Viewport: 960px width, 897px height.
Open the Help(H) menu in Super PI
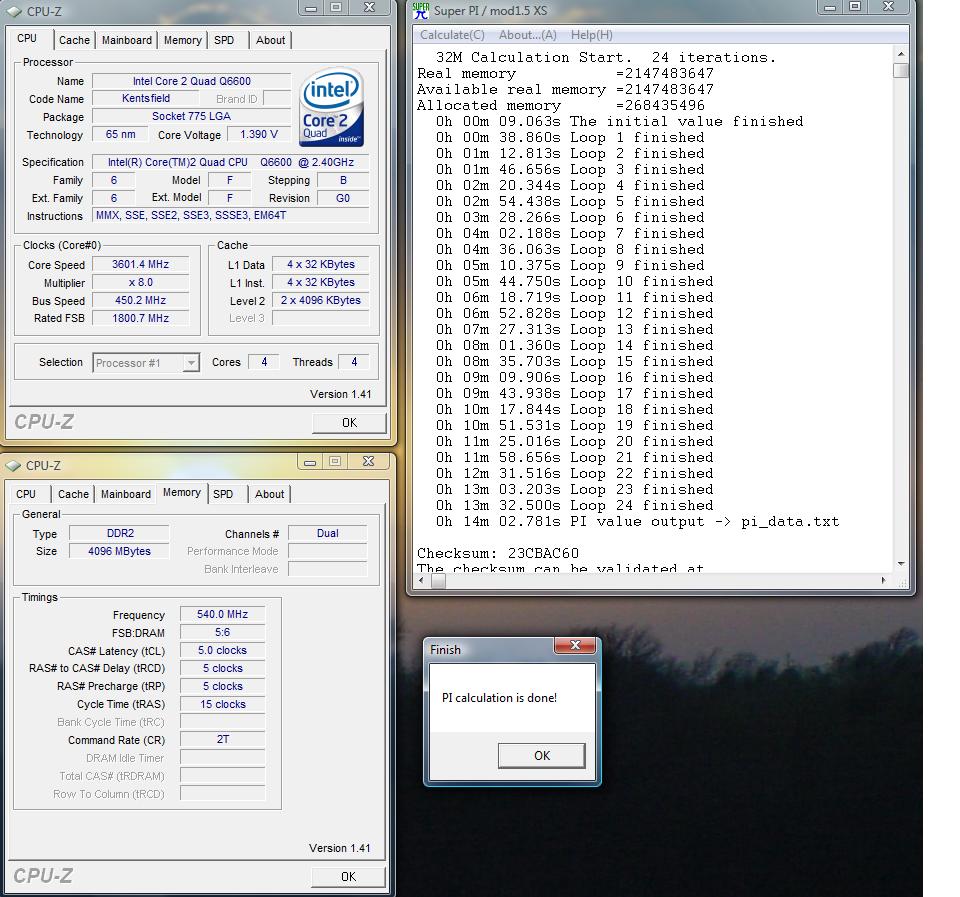(x=591, y=35)
